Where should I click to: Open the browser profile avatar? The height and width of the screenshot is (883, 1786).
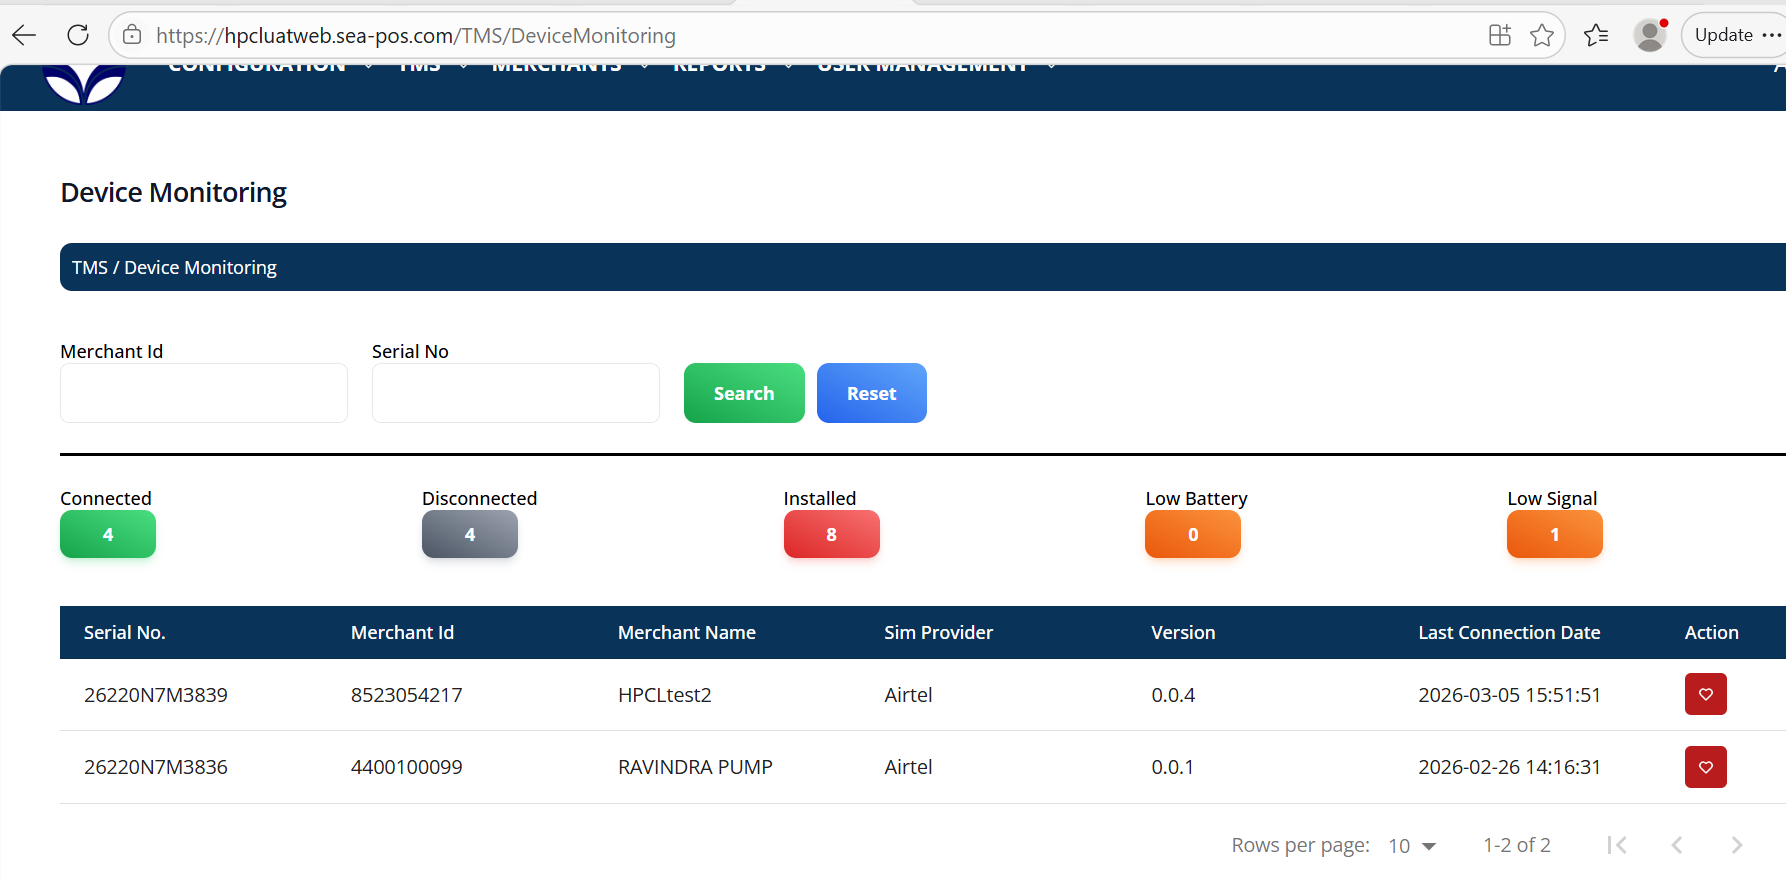tap(1649, 35)
